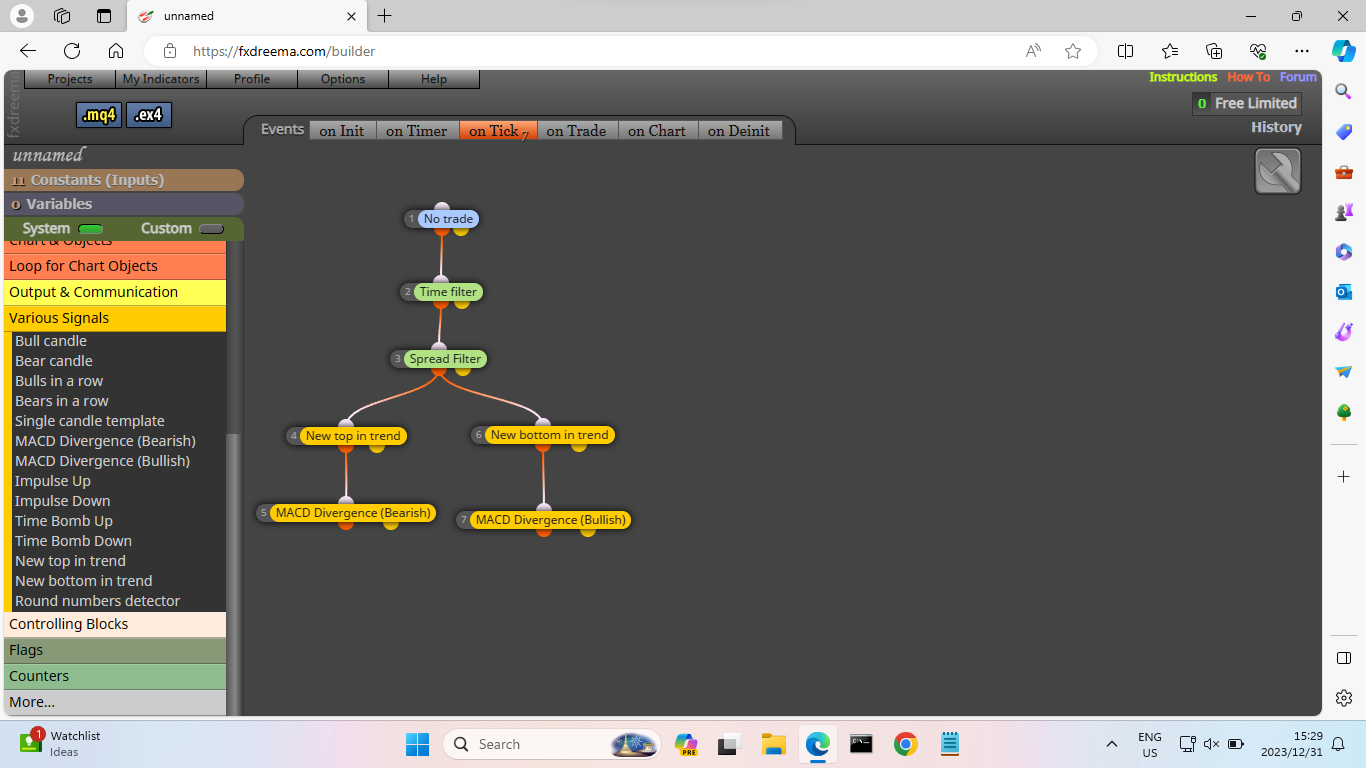Open Edge Games chess sidebar icon
This screenshot has width=1366, height=768.
coord(1344,212)
